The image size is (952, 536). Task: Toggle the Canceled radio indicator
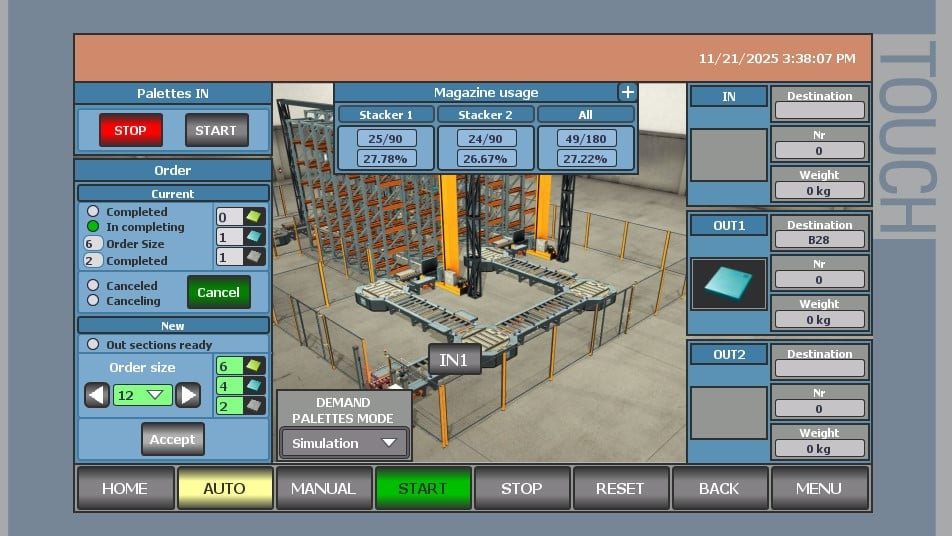[x=93, y=286]
